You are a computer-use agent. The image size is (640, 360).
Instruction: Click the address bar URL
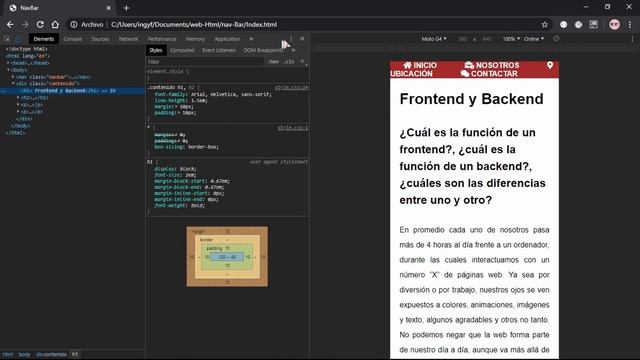click(x=194, y=24)
